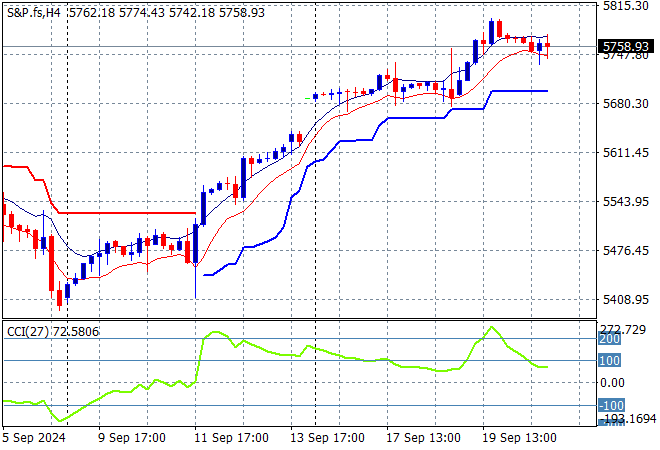Image resolution: width=660 pixels, height=450 pixels.
Task: Select the blue step line under candles
Action: 420,117
